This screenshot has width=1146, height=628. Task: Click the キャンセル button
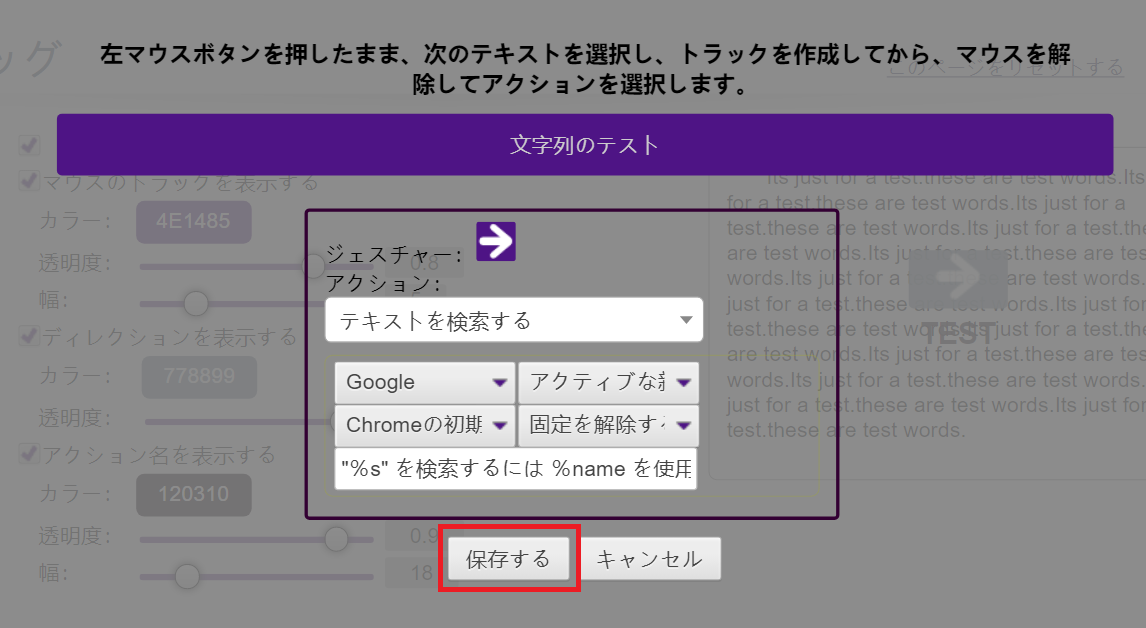[650, 559]
